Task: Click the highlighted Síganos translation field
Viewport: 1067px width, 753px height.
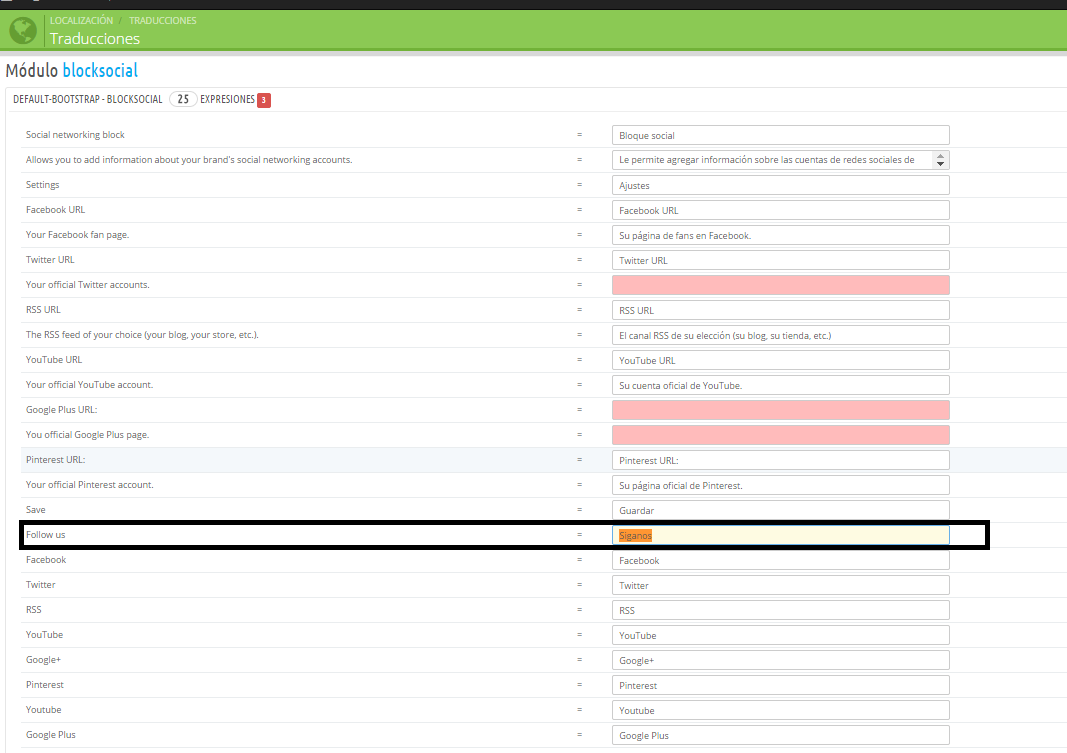Action: (780, 535)
